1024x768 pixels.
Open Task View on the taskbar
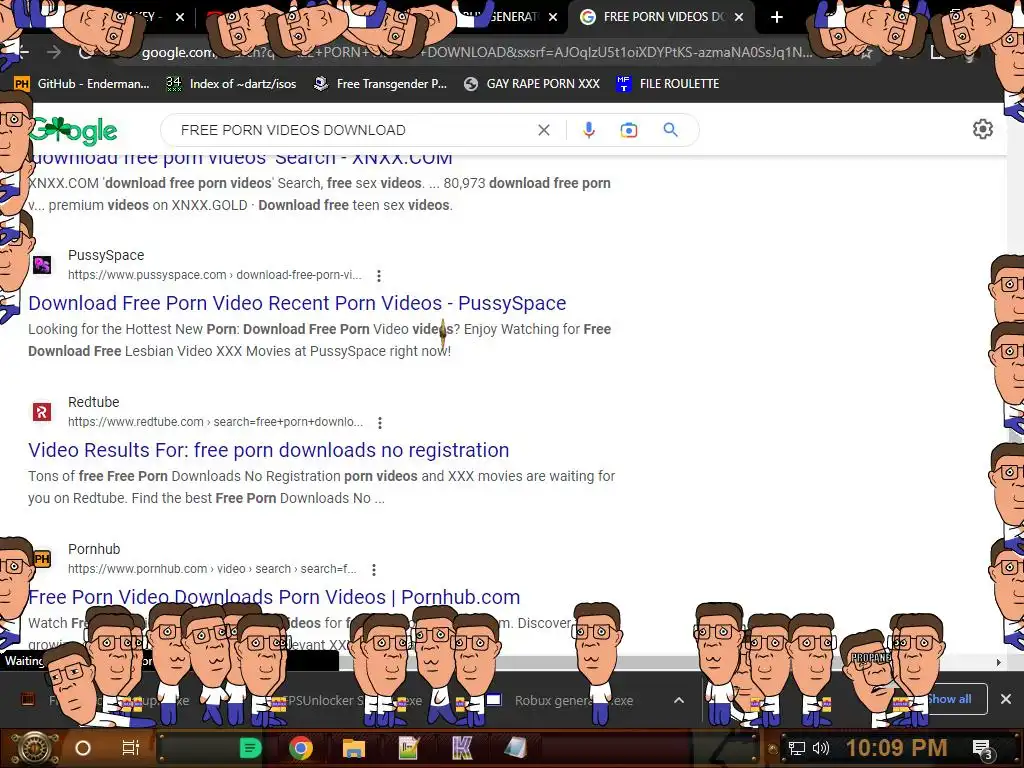coord(131,748)
